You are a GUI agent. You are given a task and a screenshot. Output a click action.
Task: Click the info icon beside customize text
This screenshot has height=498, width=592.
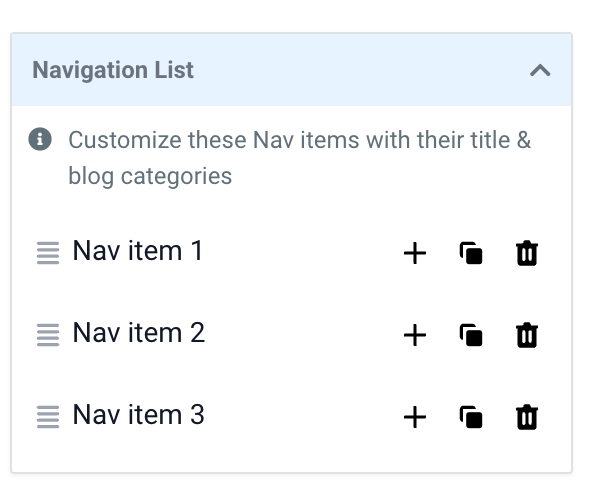tap(40, 139)
